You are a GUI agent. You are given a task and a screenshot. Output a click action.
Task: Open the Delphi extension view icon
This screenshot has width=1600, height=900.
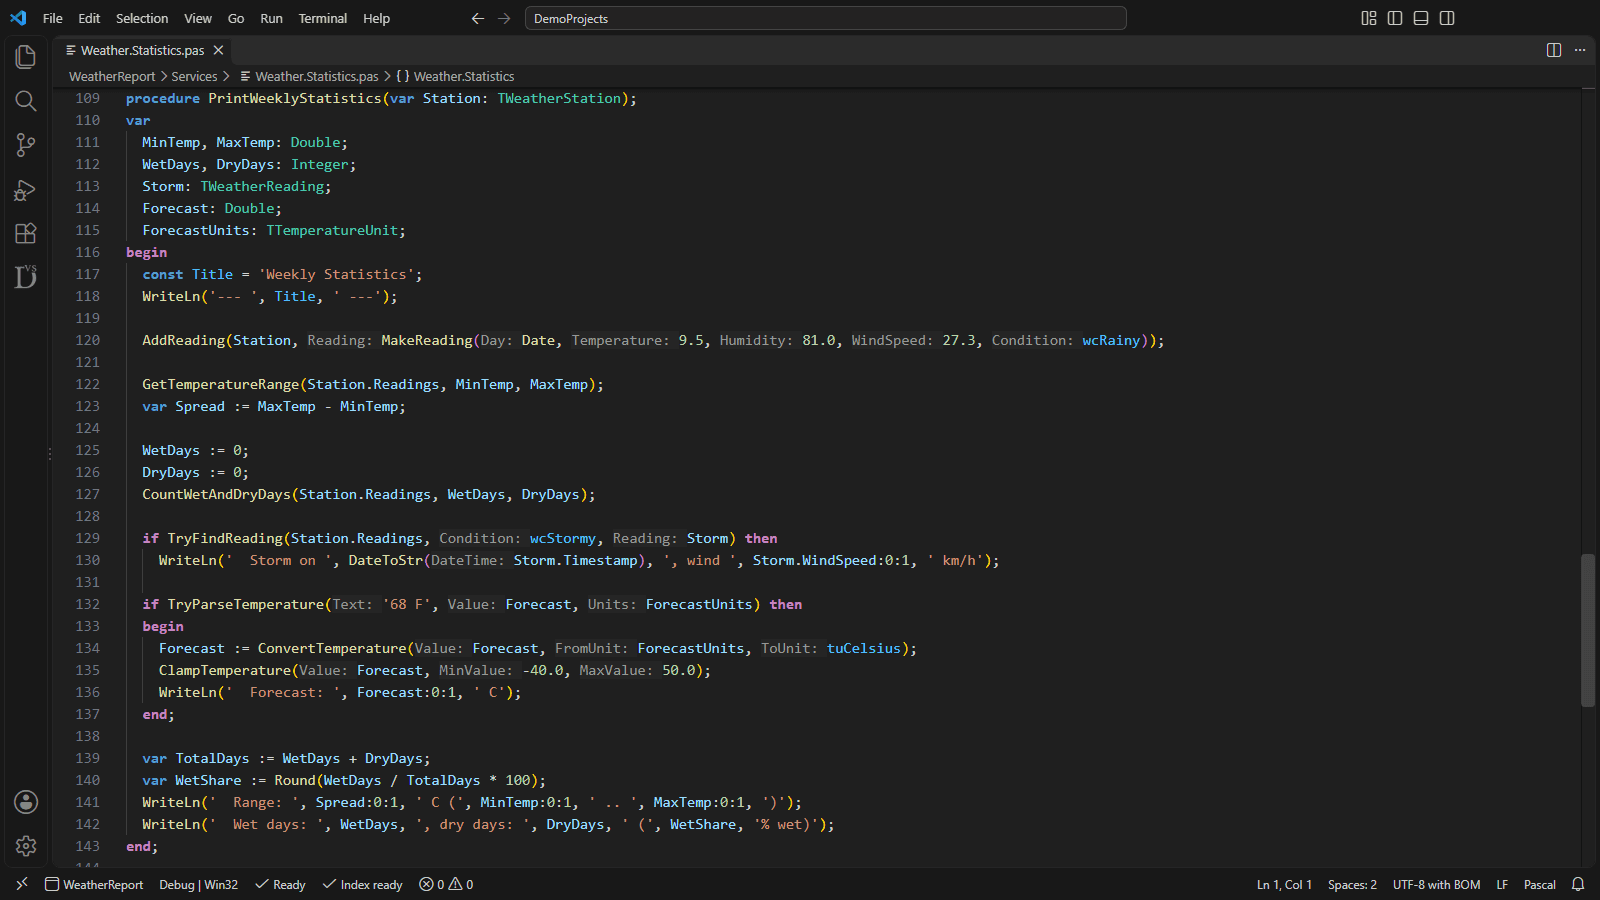coord(26,277)
